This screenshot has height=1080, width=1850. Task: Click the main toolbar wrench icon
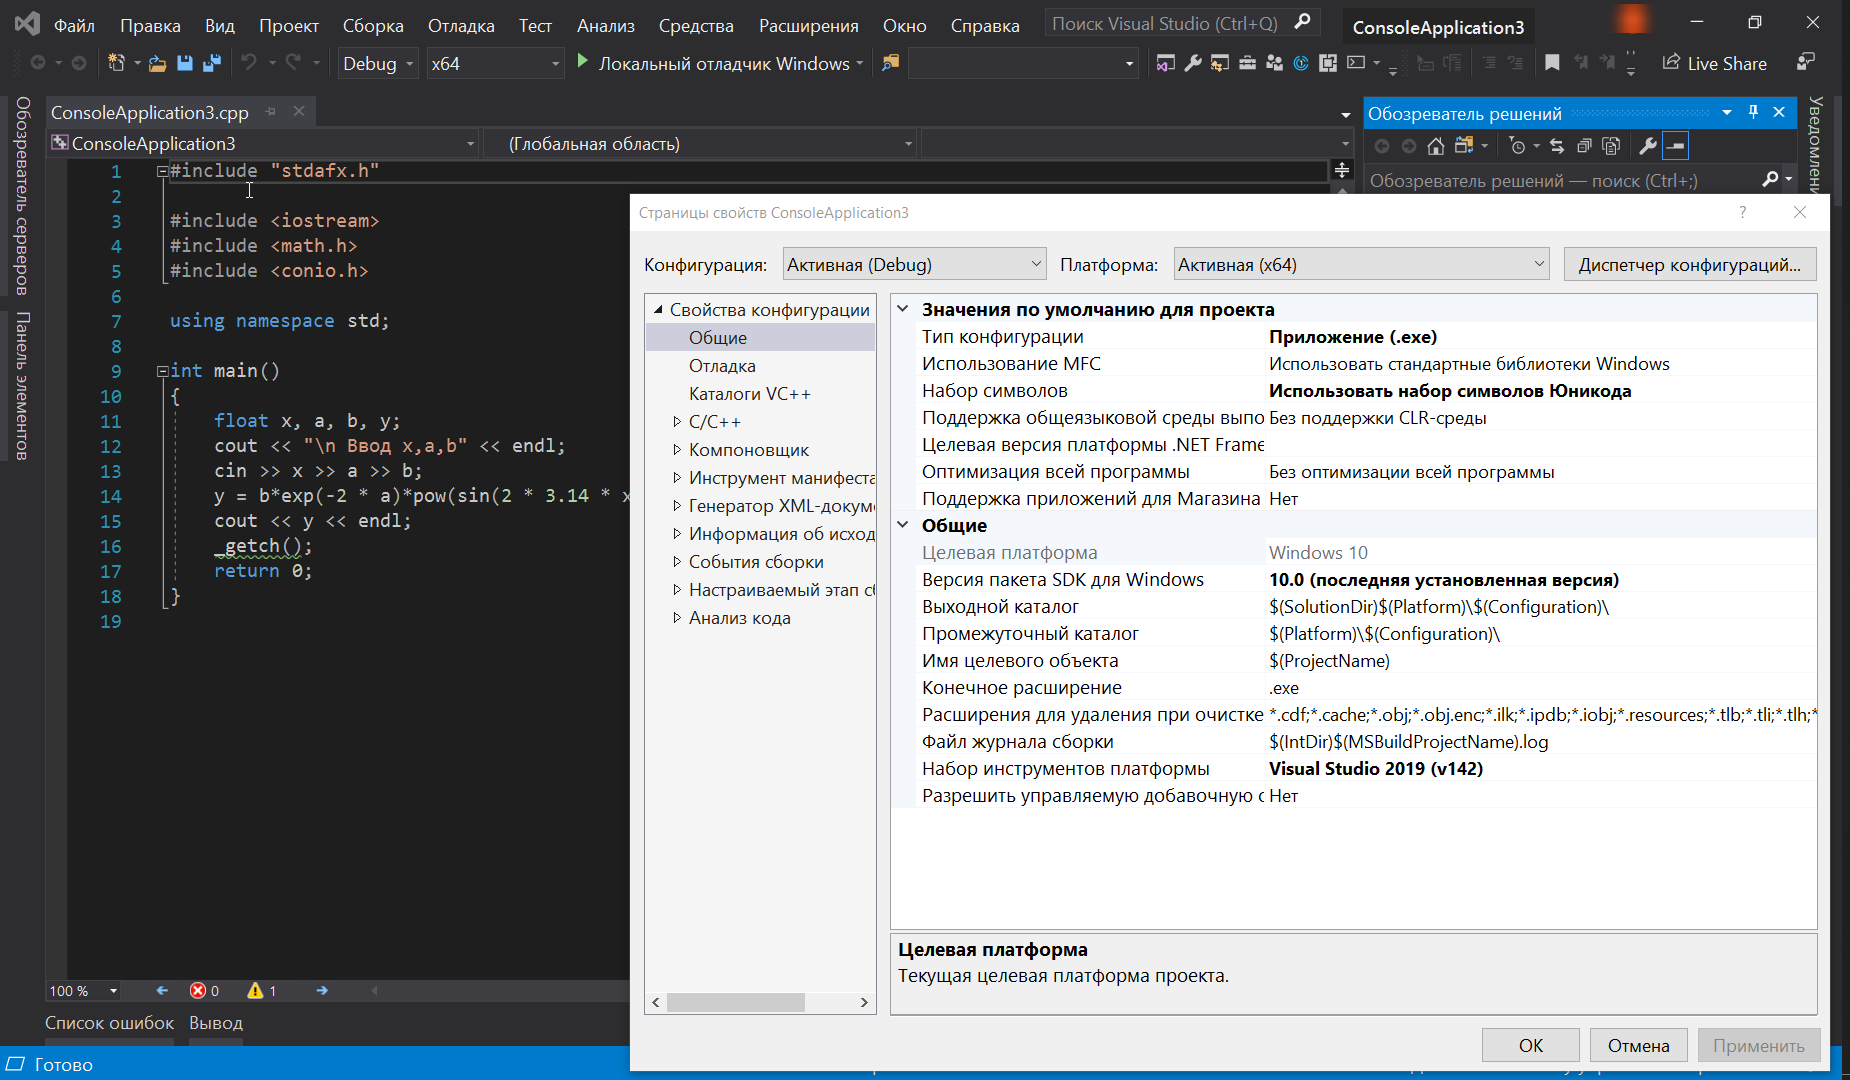tap(1192, 63)
